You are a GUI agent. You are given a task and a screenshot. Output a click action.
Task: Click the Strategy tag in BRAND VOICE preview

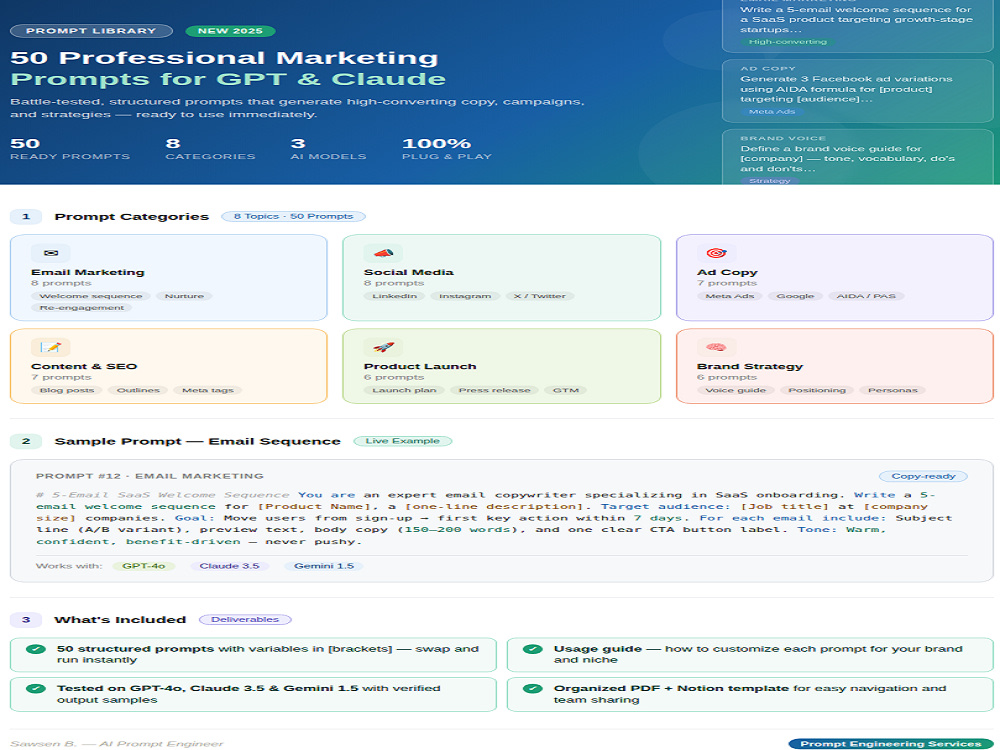[769, 181]
